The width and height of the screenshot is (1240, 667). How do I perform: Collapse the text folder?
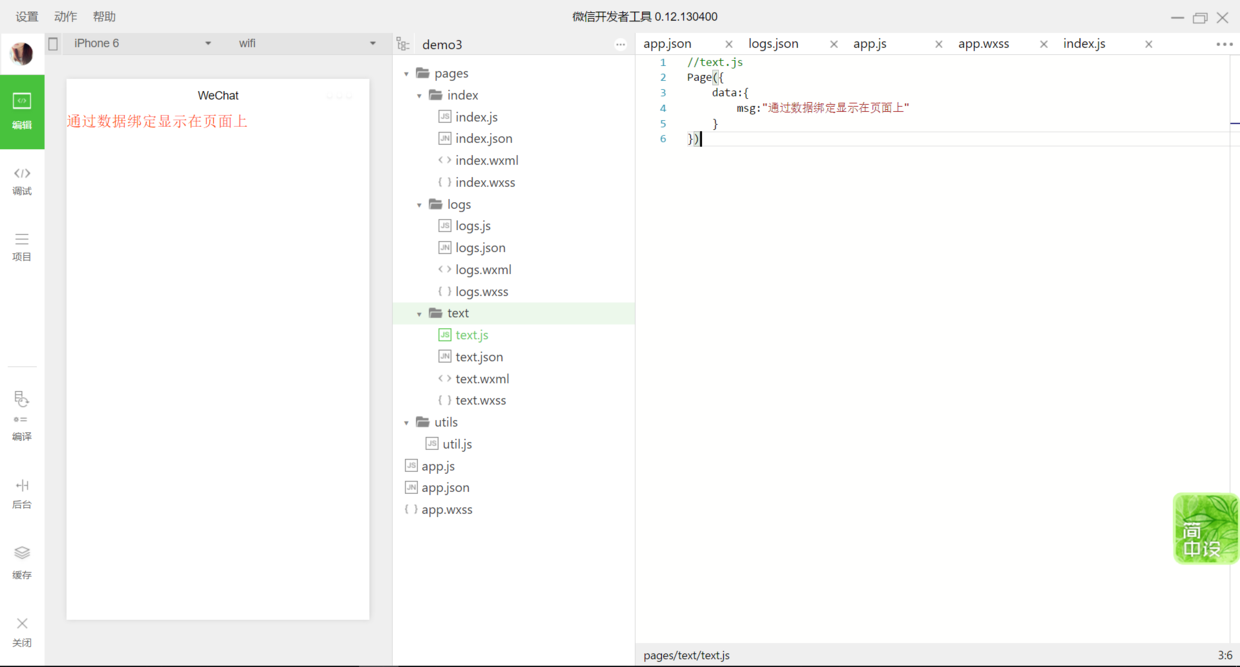pos(420,314)
